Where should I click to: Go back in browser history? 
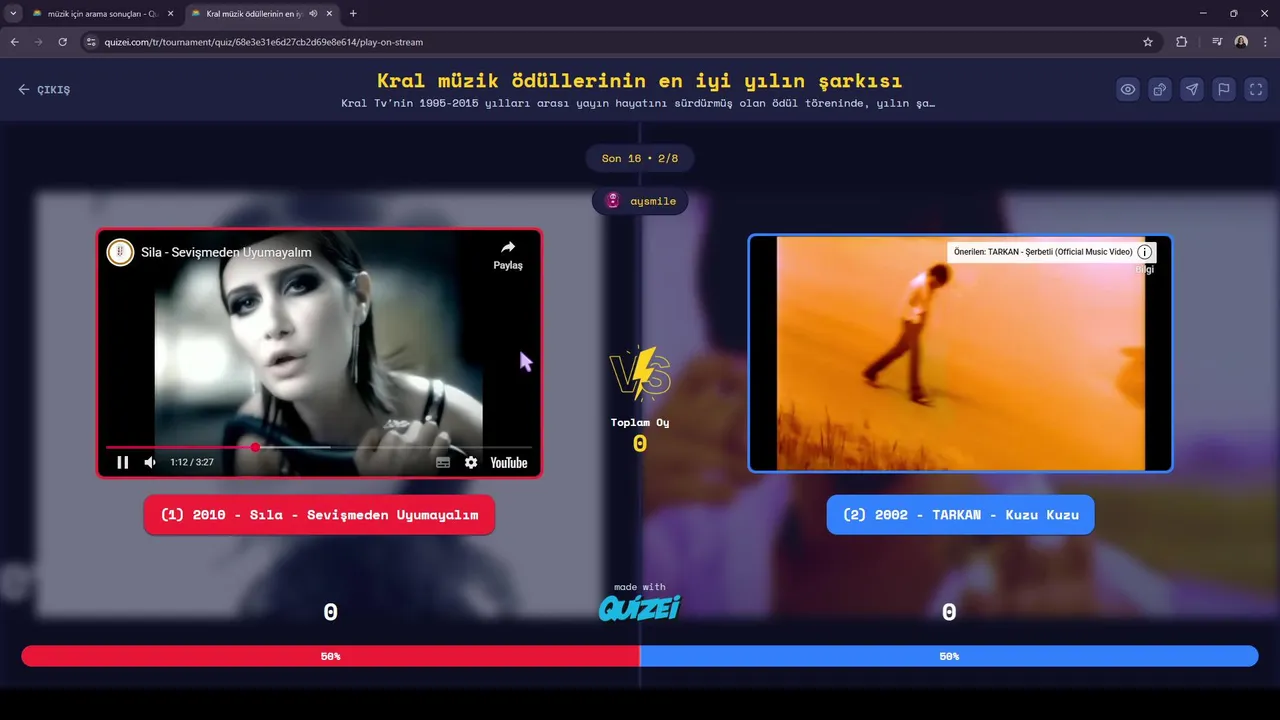15,42
